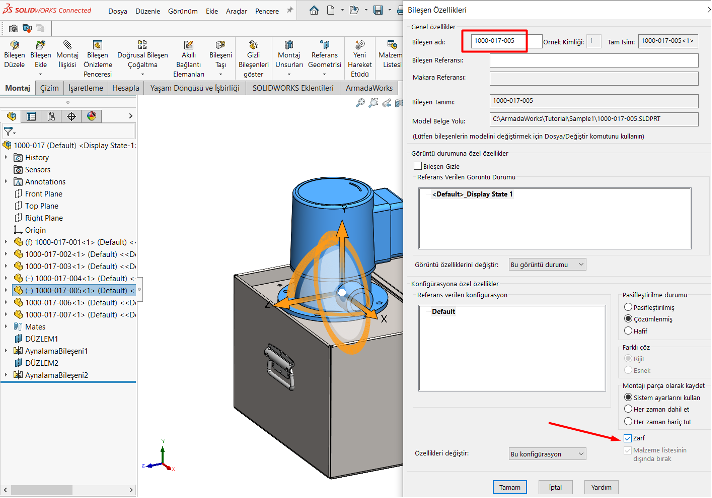Expand the Mates folder
Image resolution: width=712 pixels, height=498 pixels.
pyautogui.click(x=6, y=327)
